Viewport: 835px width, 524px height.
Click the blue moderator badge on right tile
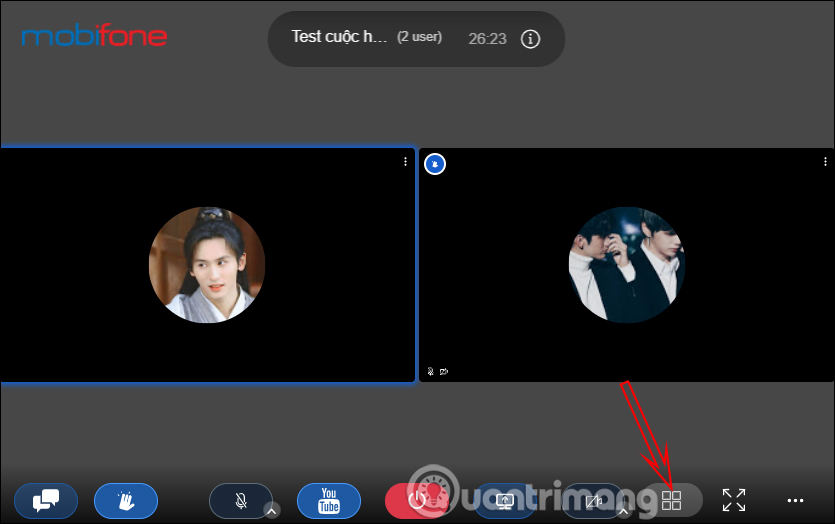click(435, 164)
